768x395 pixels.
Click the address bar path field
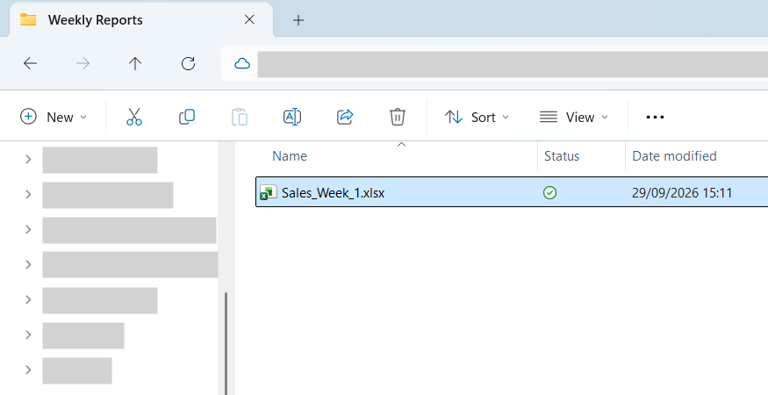click(x=512, y=64)
